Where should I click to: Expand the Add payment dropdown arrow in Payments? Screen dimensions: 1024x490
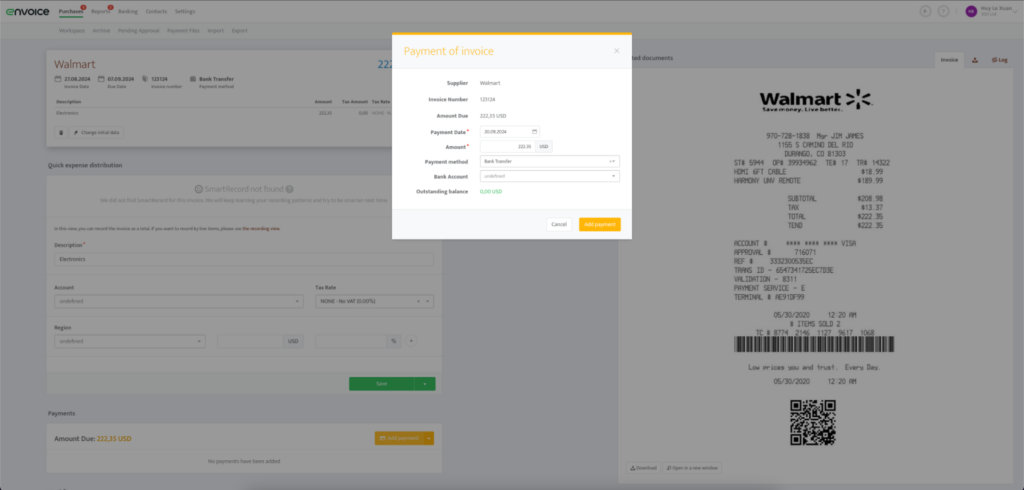(x=429, y=438)
